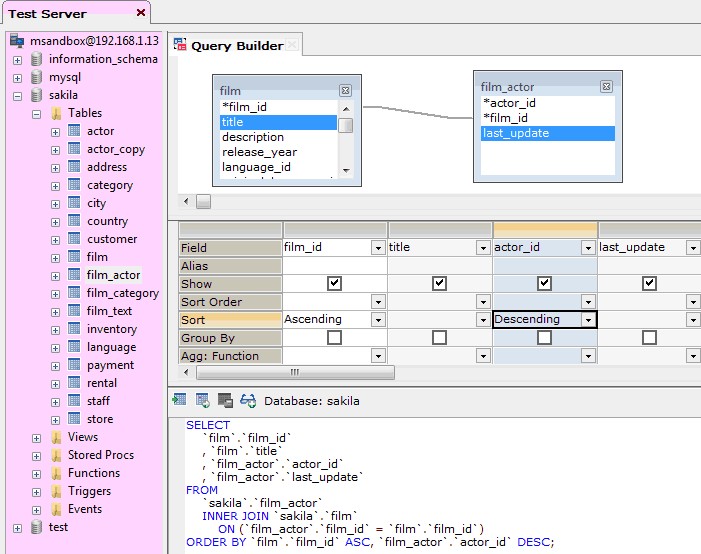Open the Sort dropdown showing Descending

click(589, 320)
